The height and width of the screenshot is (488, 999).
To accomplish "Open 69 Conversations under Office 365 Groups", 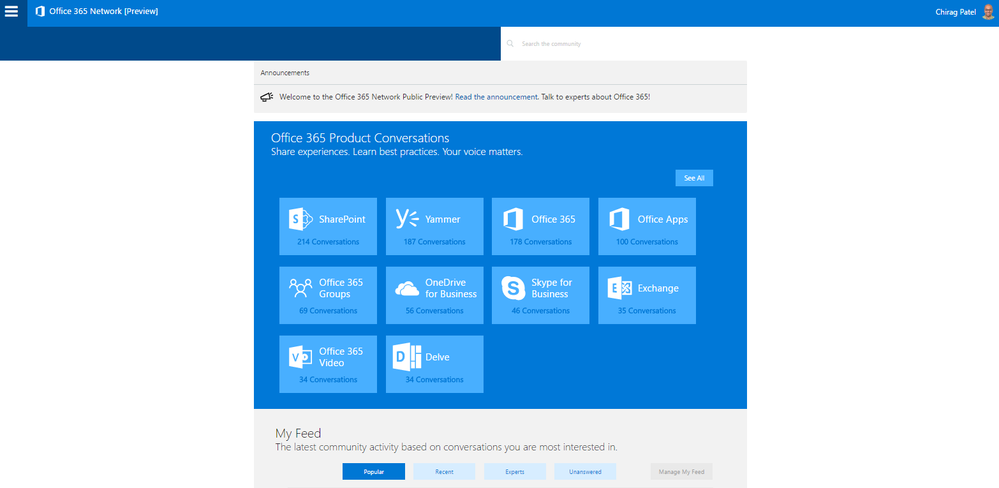I will coord(328,311).
